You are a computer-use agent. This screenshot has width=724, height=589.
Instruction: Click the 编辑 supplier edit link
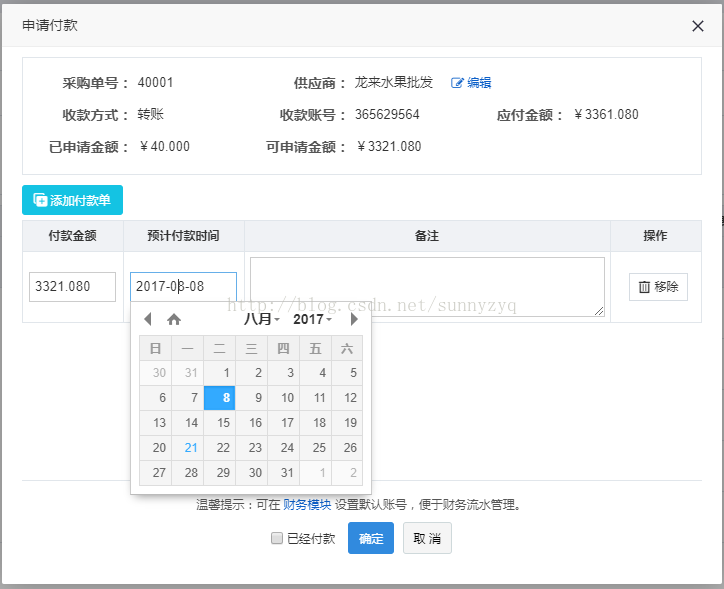(x=471, y=83)
